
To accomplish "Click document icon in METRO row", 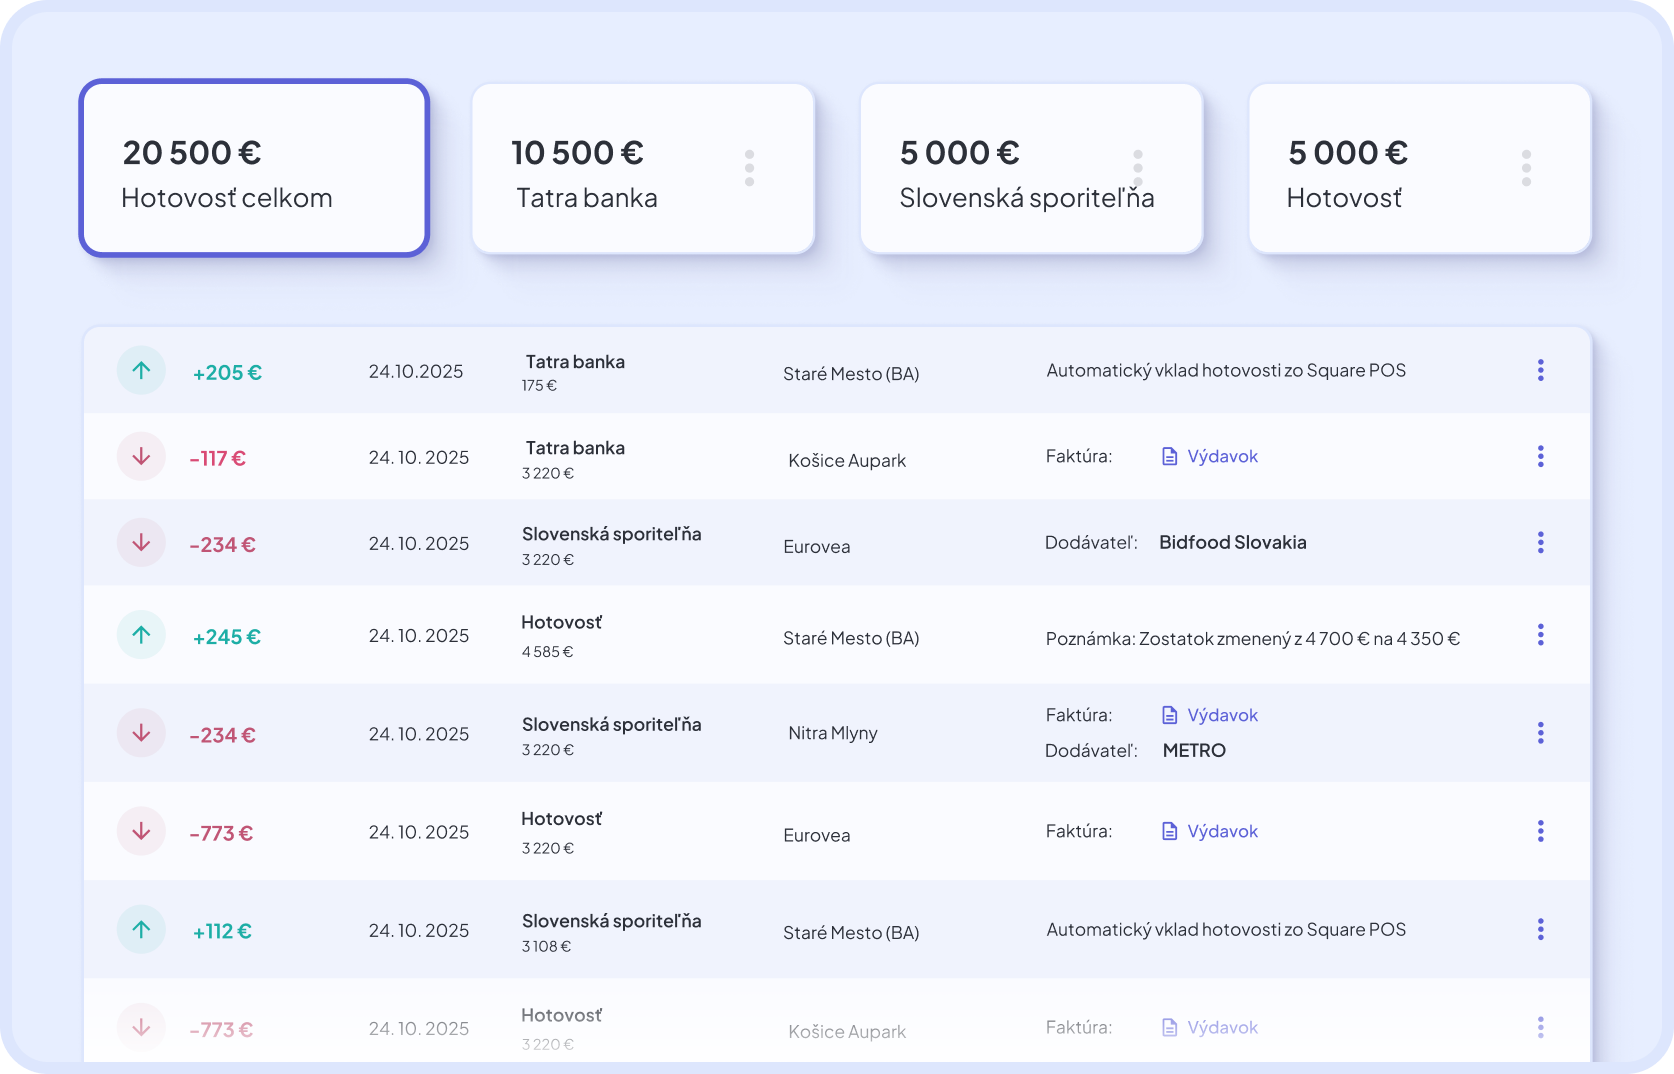I will pyautogui.click(x=1169, y=715).
